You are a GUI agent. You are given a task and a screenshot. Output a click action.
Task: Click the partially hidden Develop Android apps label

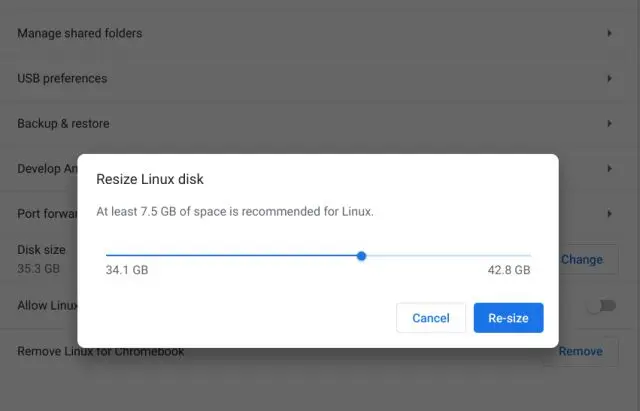point(46,169)
